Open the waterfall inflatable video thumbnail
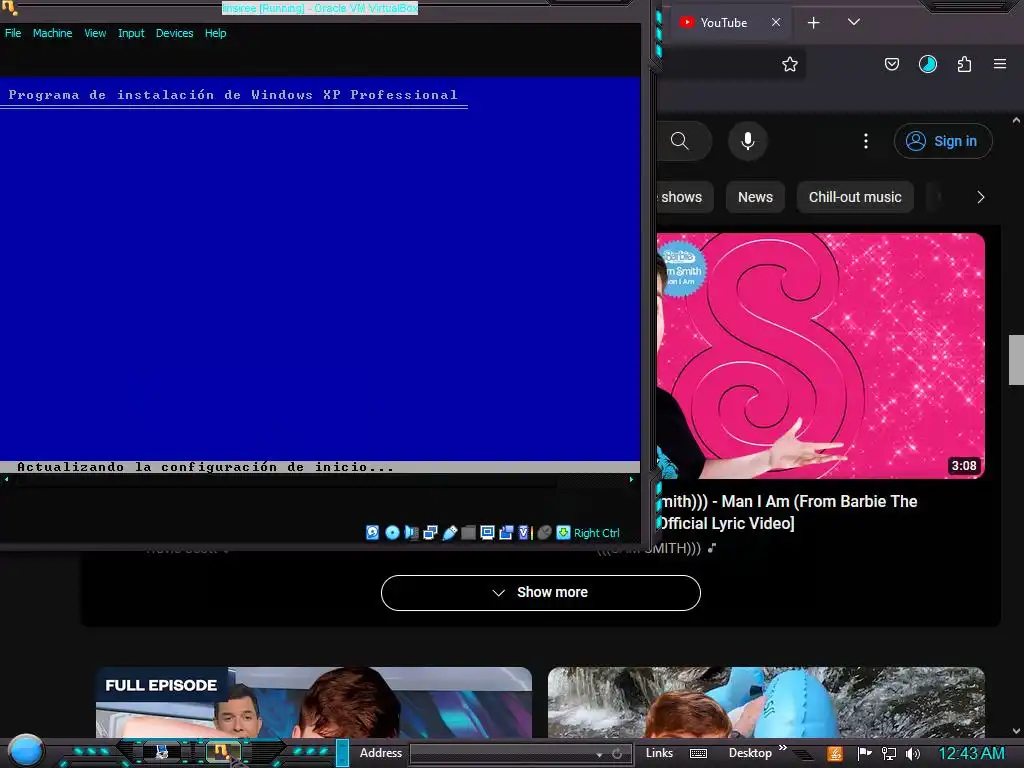This screenshot has width=1024, height=768. tap(766, 702)
